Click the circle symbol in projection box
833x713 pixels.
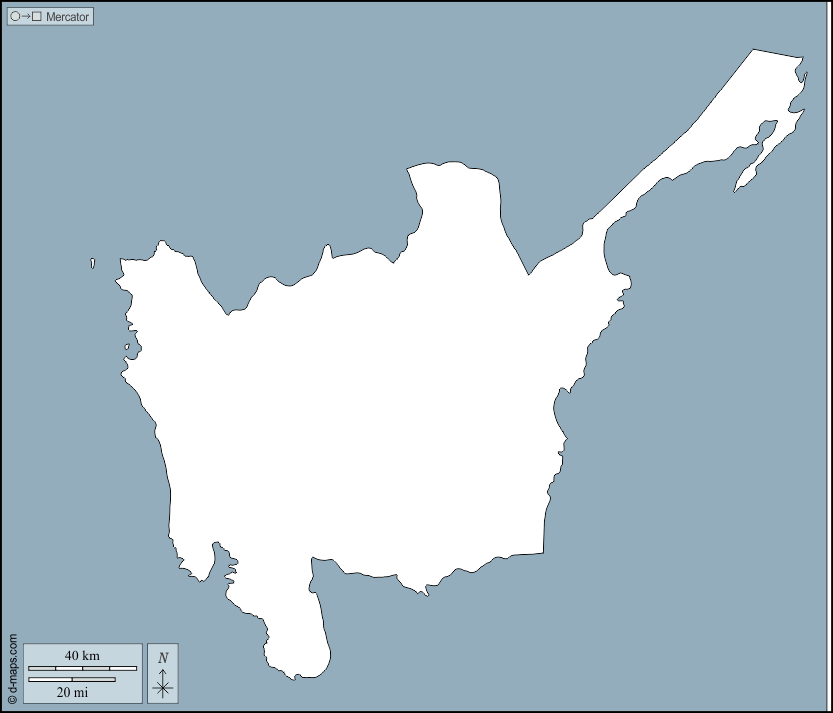[x=15, y=17]
